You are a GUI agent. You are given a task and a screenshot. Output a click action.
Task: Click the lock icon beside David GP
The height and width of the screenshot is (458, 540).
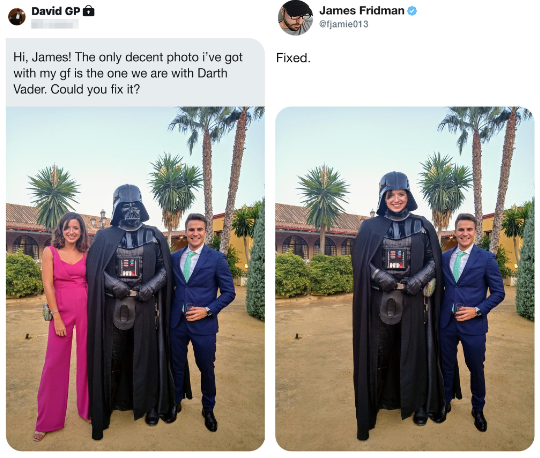pyautogui.click(x=89, y=11)
